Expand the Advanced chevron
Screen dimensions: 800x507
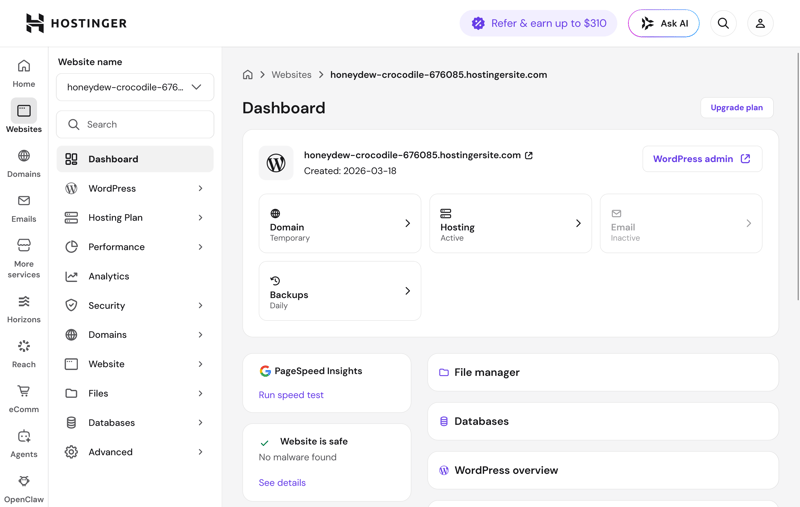click(201, 452)
